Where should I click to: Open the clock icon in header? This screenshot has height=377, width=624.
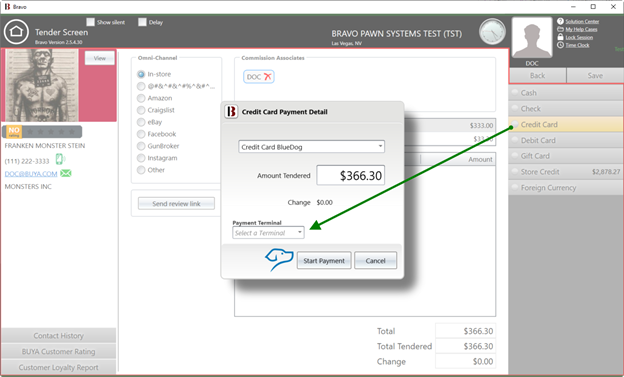(x=492, y=31)
